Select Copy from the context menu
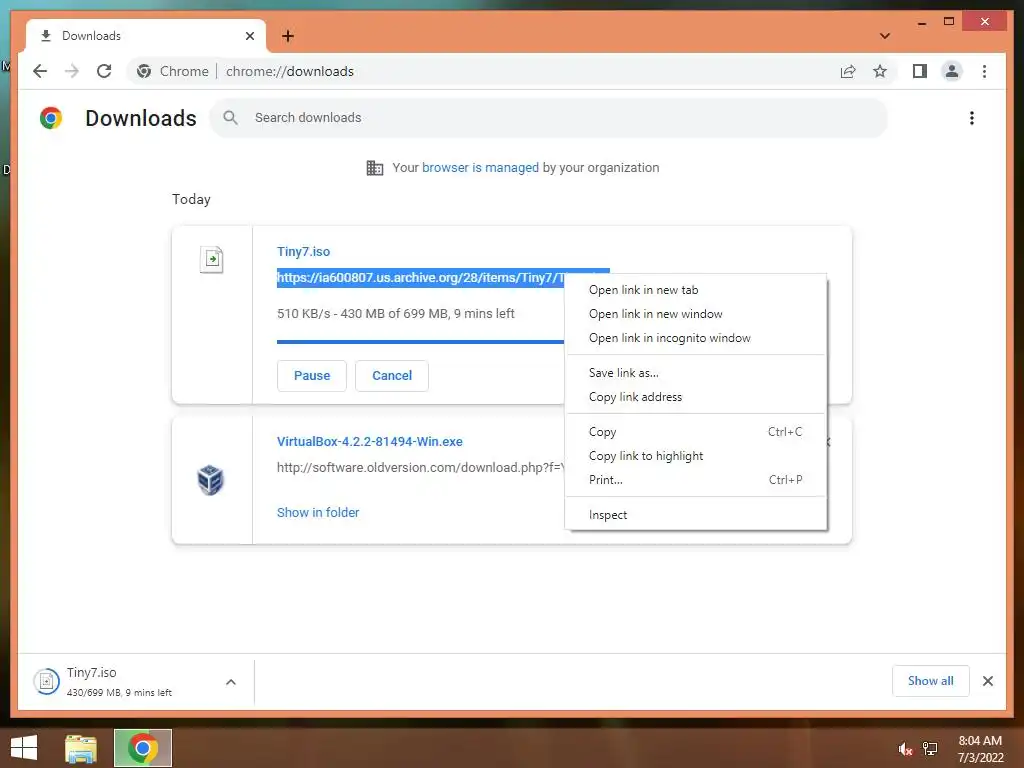This screenshot has width=1024, height=768. 696,432
